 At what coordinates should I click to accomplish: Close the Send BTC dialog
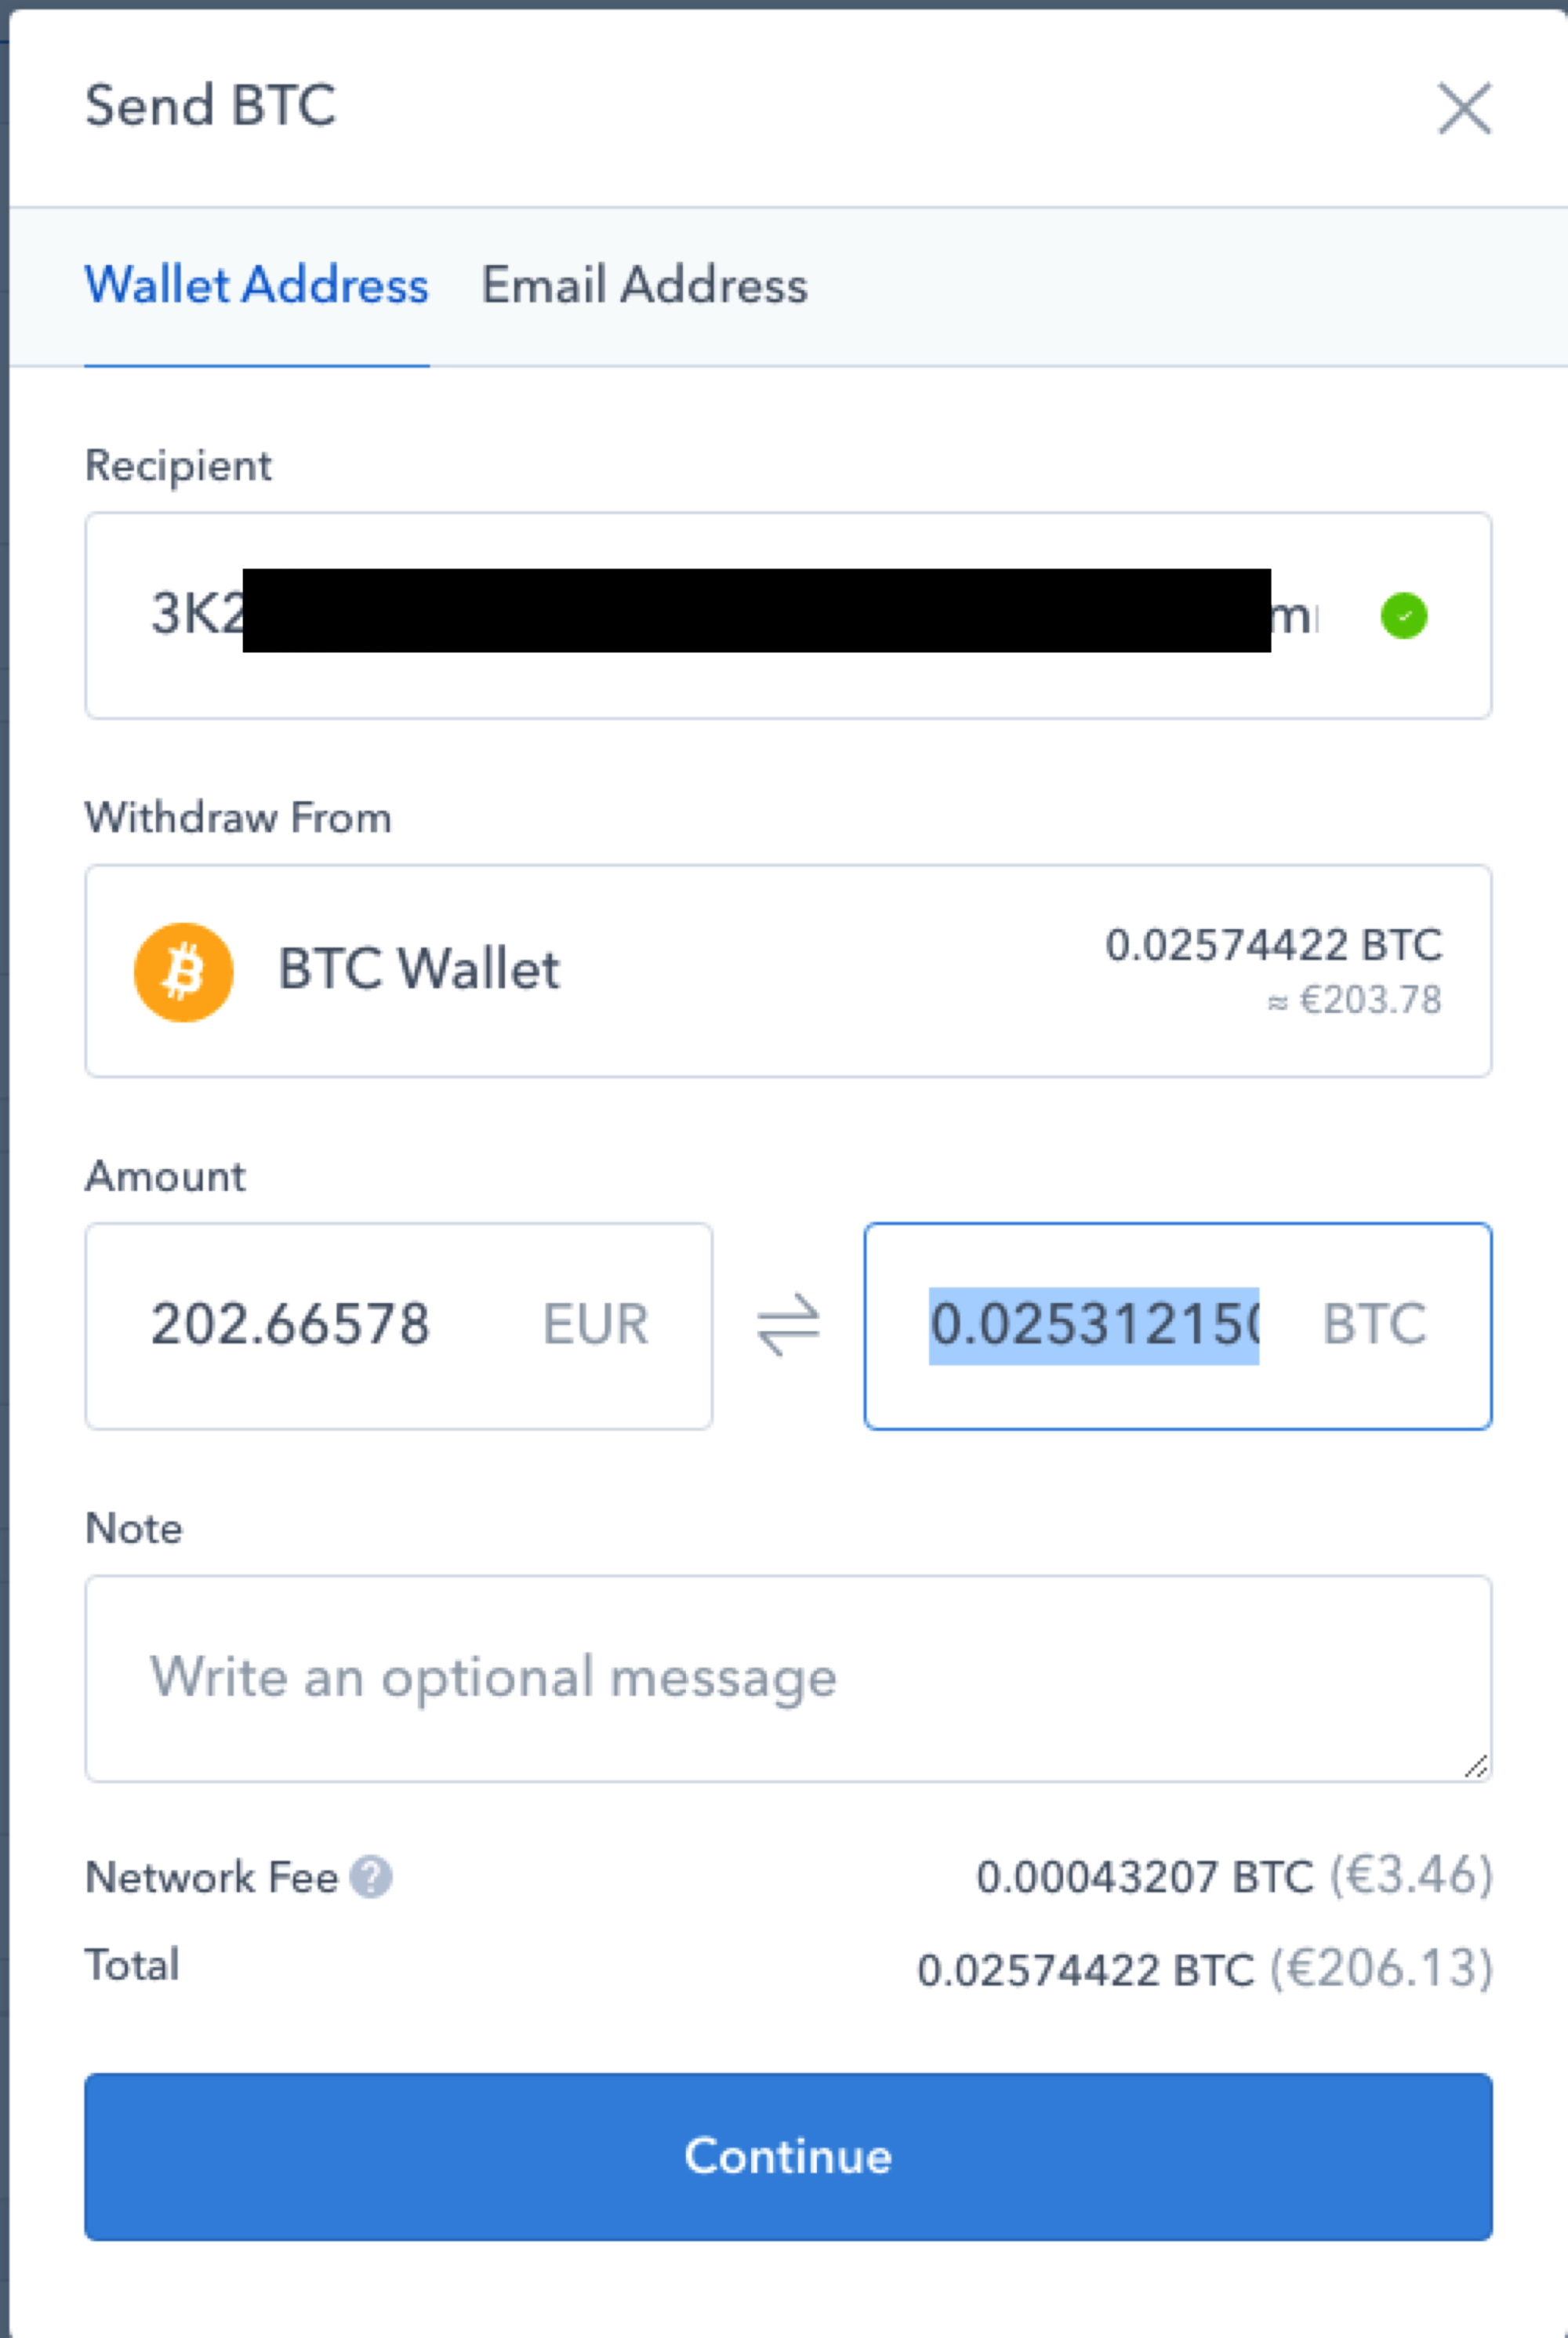click(x=1464, y=108)
